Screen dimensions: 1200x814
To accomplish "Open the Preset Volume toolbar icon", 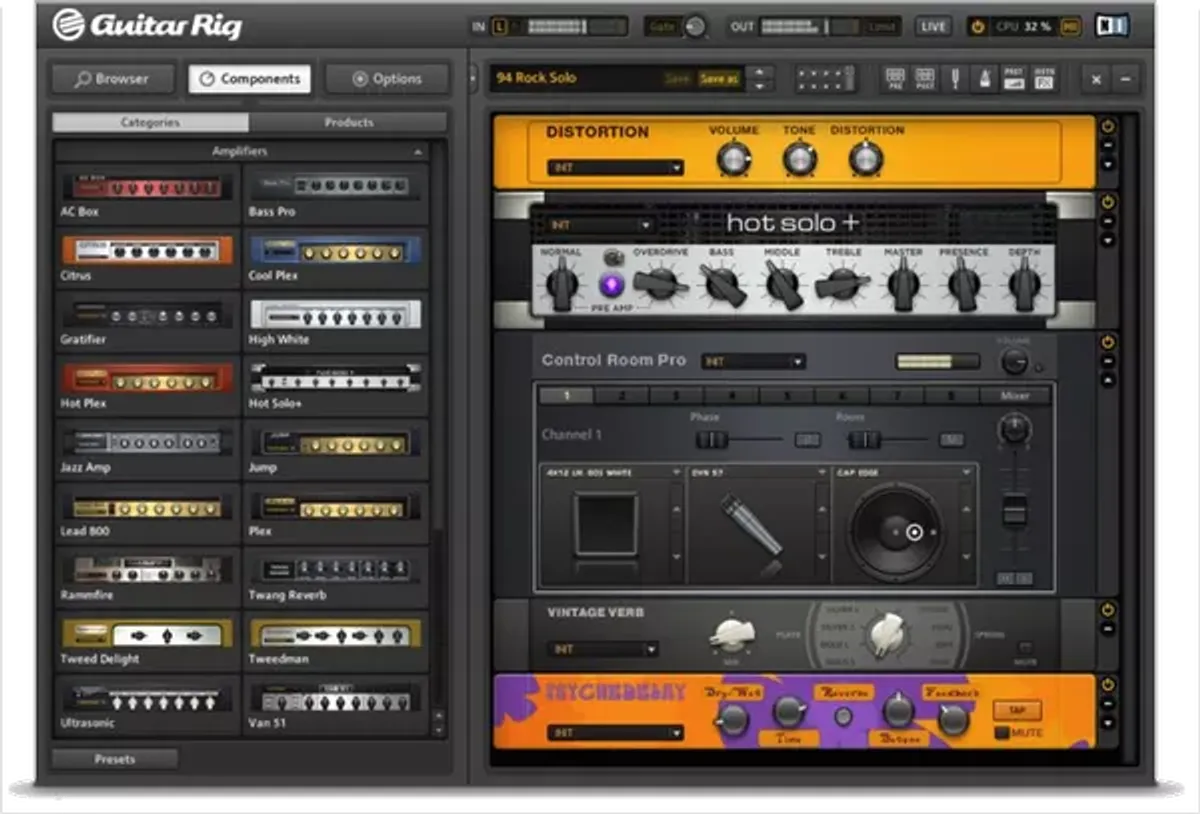I will pyautogui.click(x=1013, y=78).
